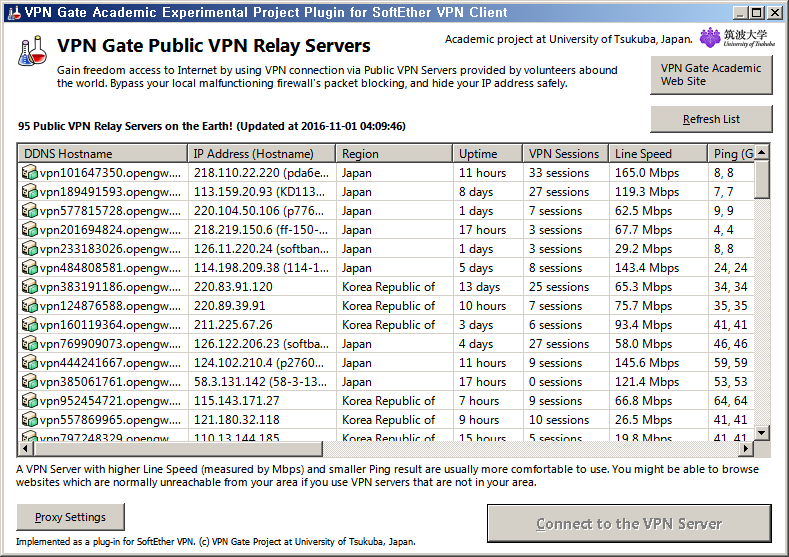Viewport: 789px width, 557px height.
Task: Click the 10 sessions cell
Action: coord(566,420)
